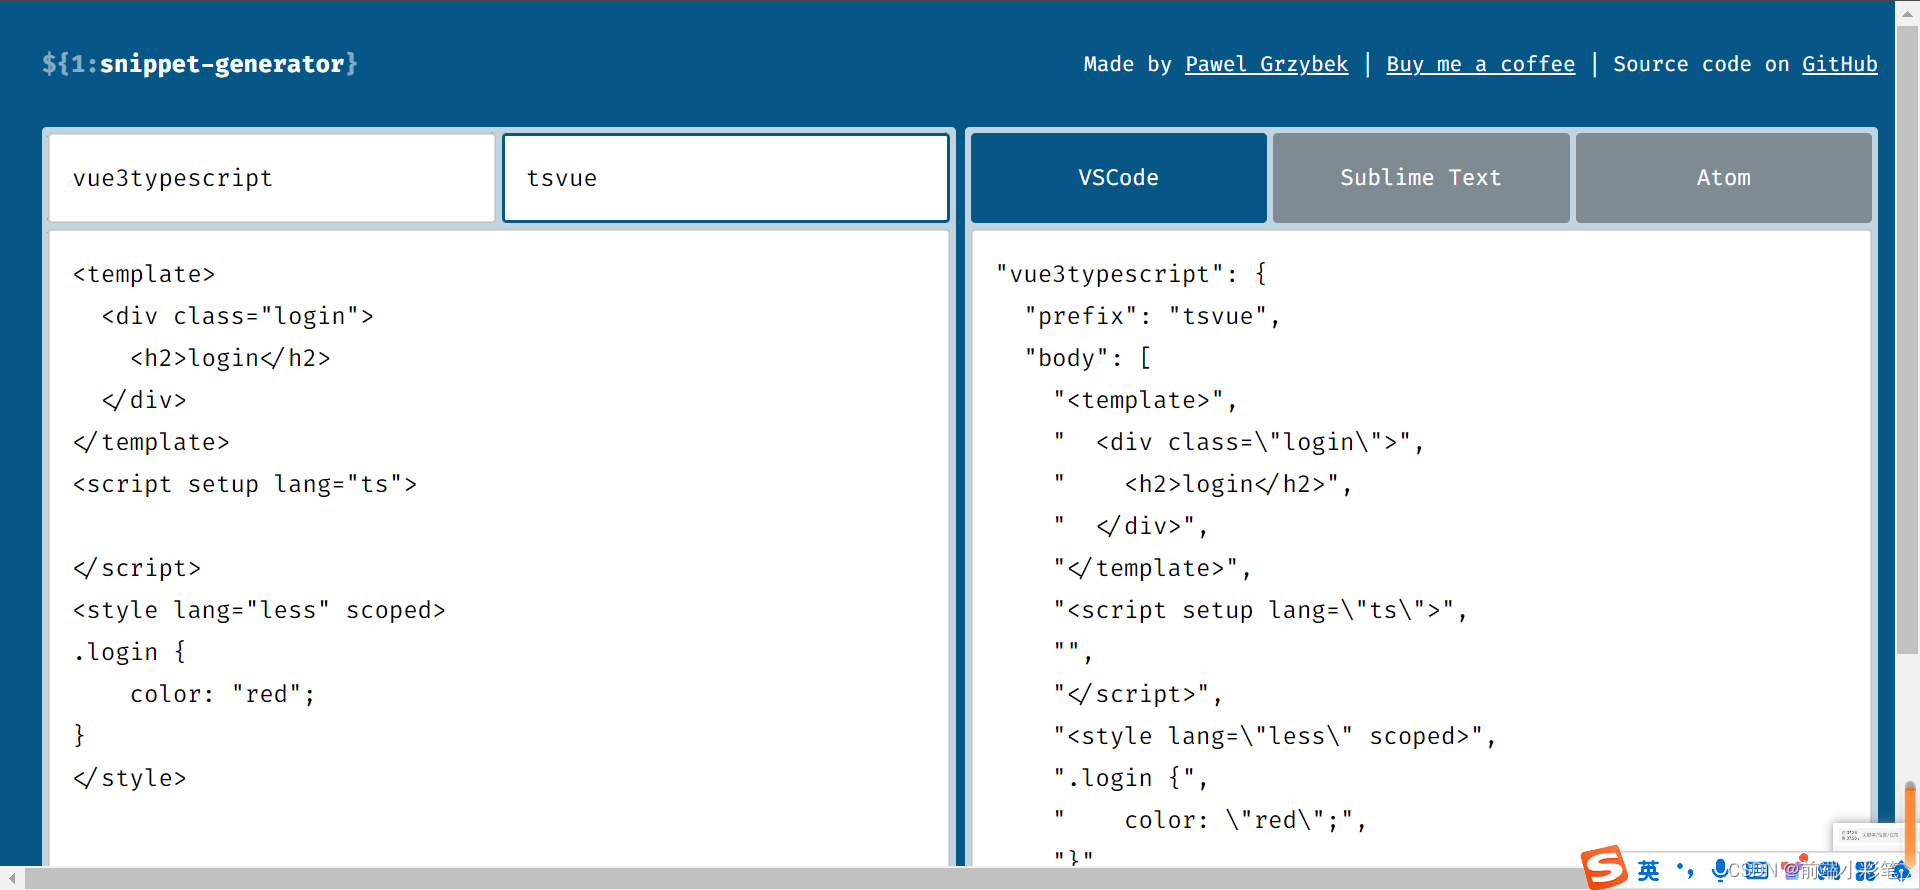
Task: Open the Buy me a coffee link
Action: pos(1480,64)
